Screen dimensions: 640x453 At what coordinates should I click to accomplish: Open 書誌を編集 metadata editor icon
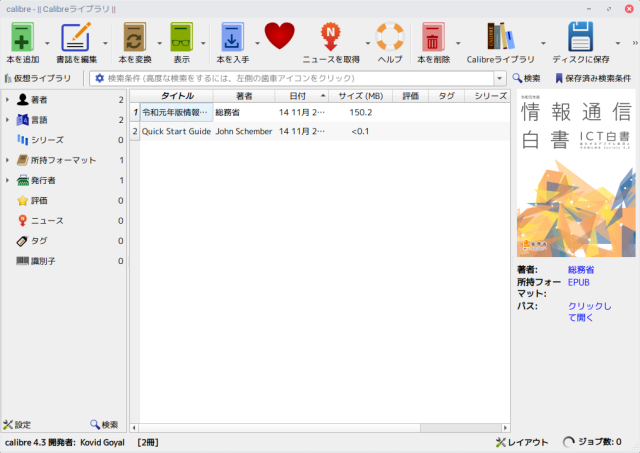click(76, 37)
